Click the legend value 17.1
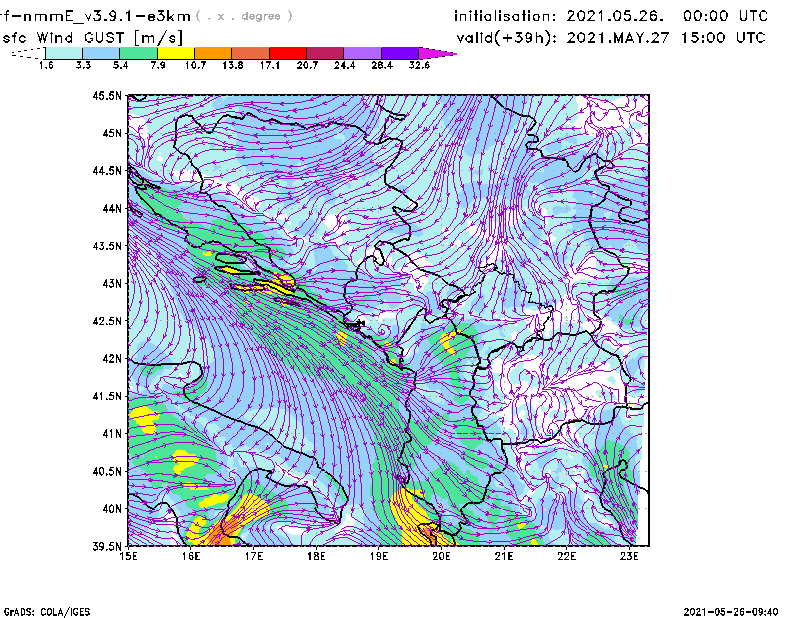800x618 pixels. point(270,65)
